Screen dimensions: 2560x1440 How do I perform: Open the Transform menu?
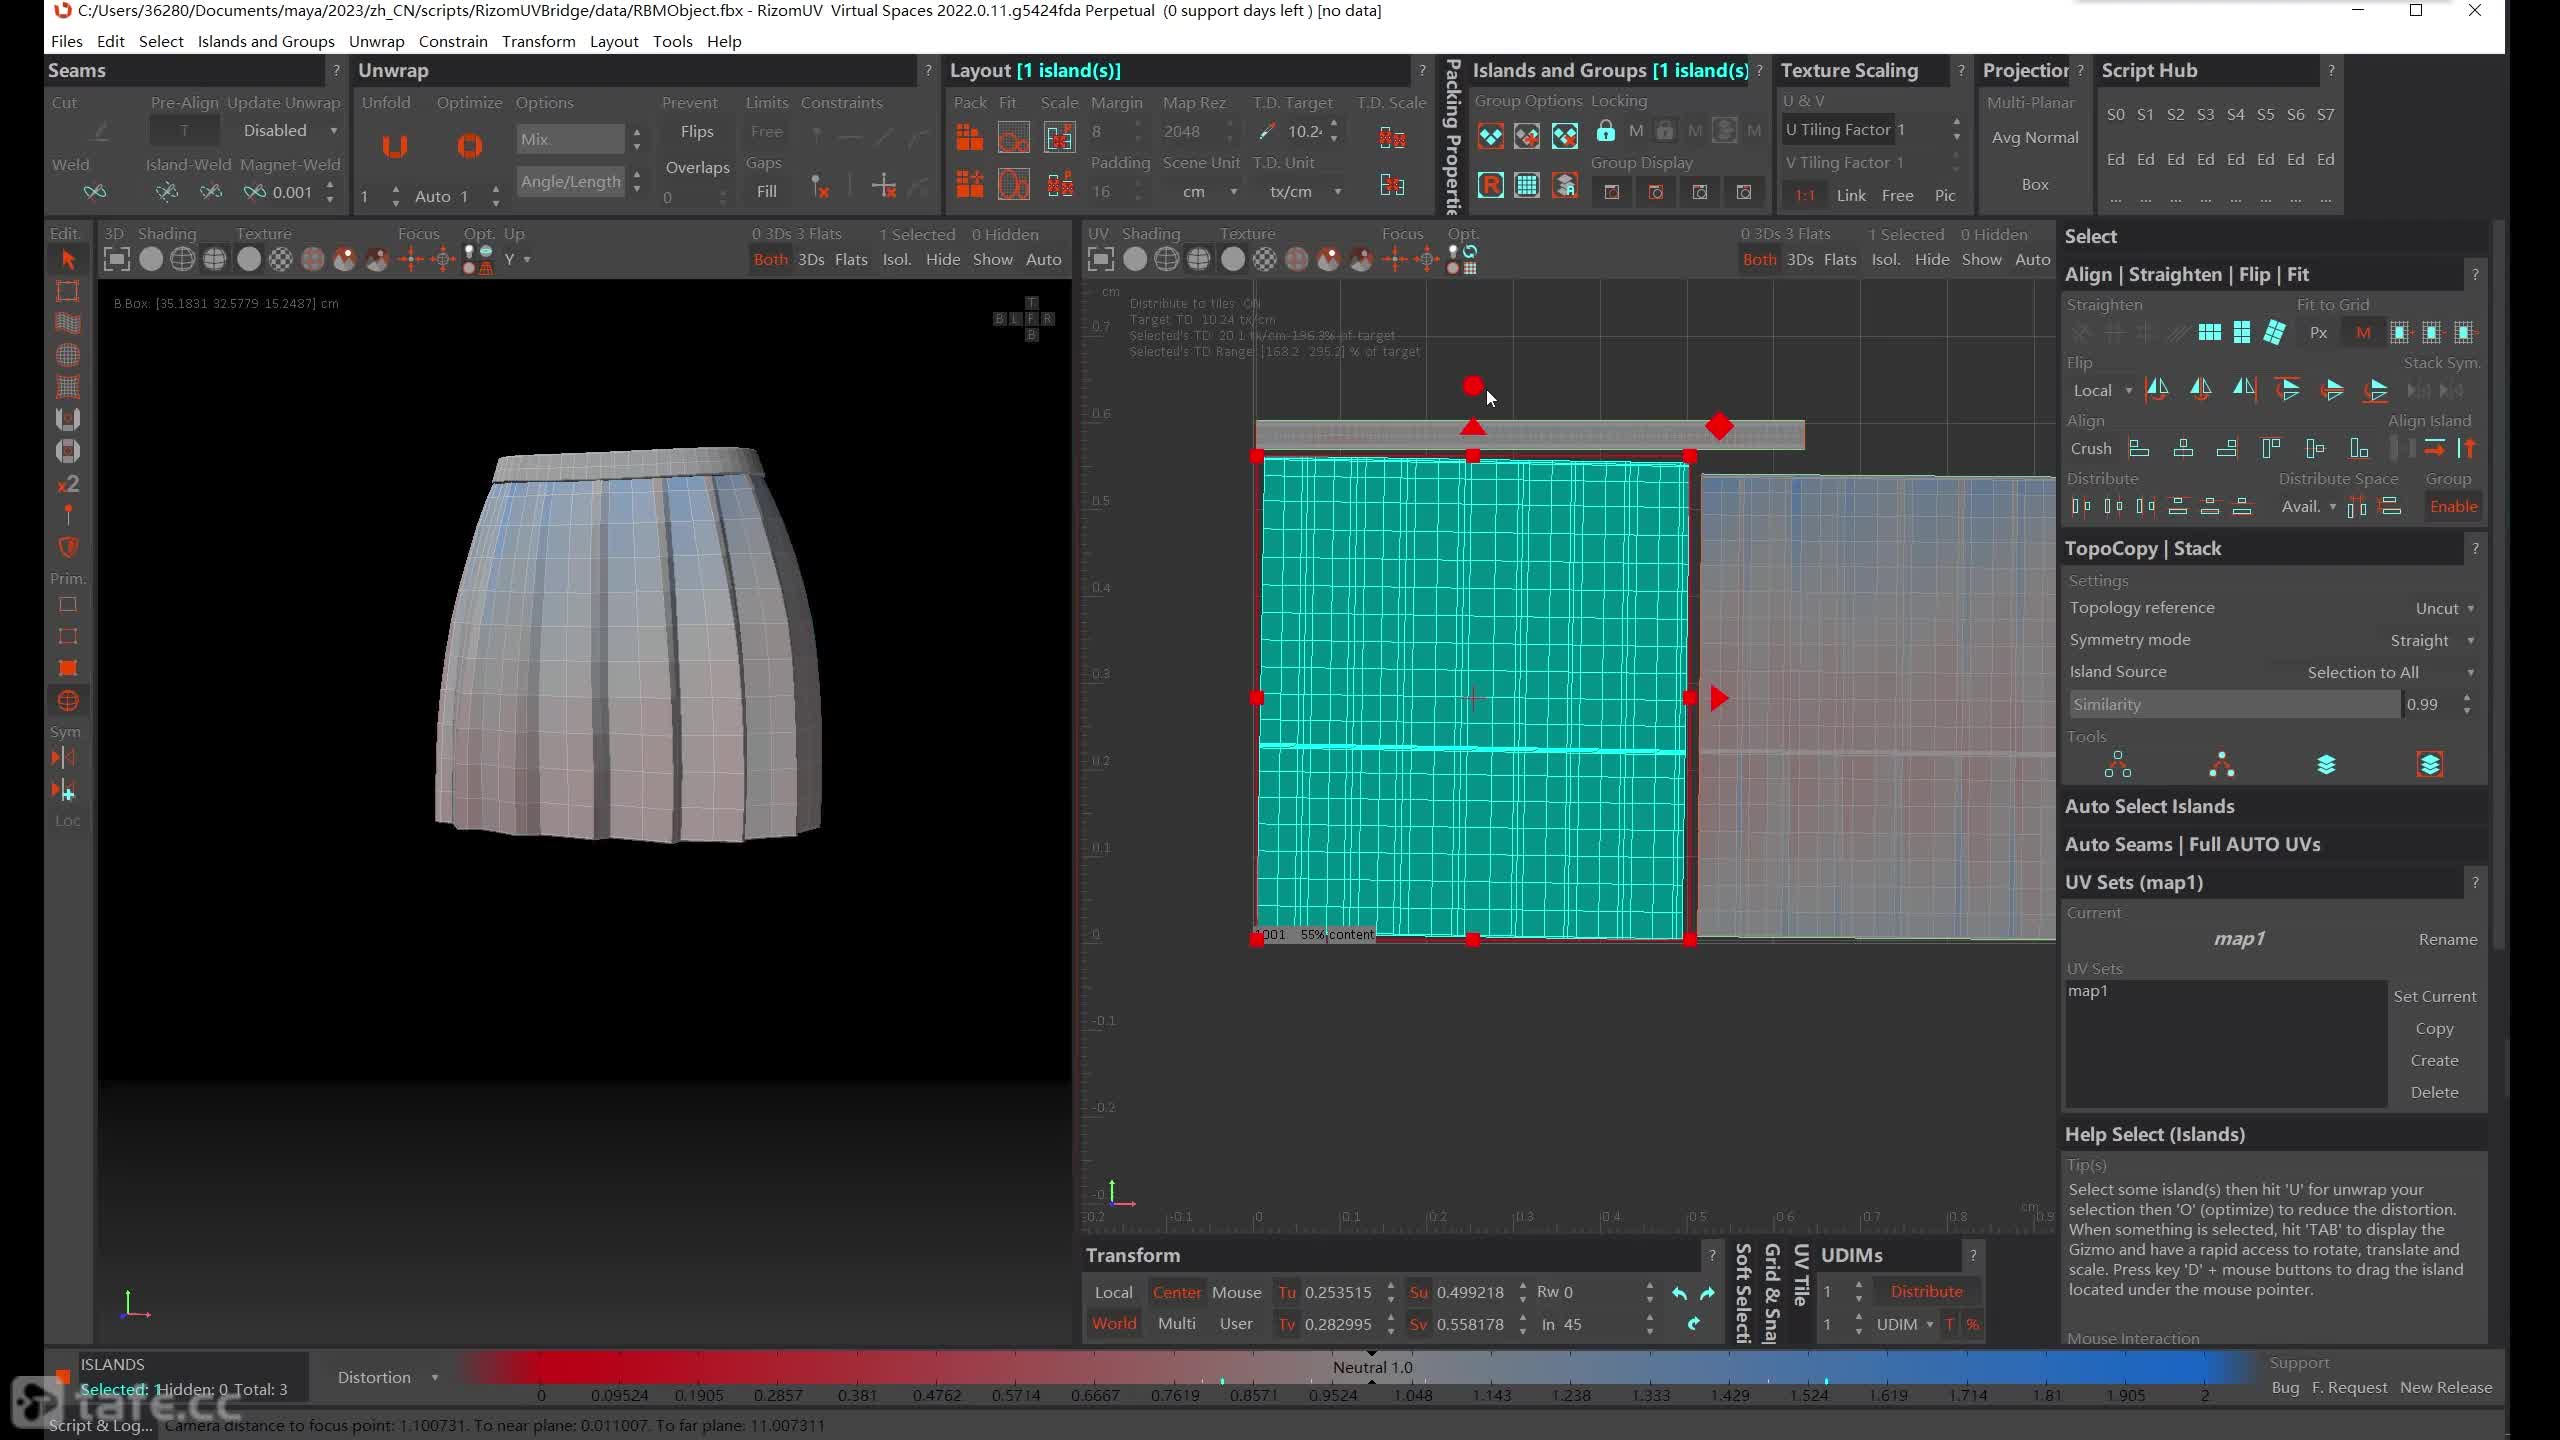point(538,41)
